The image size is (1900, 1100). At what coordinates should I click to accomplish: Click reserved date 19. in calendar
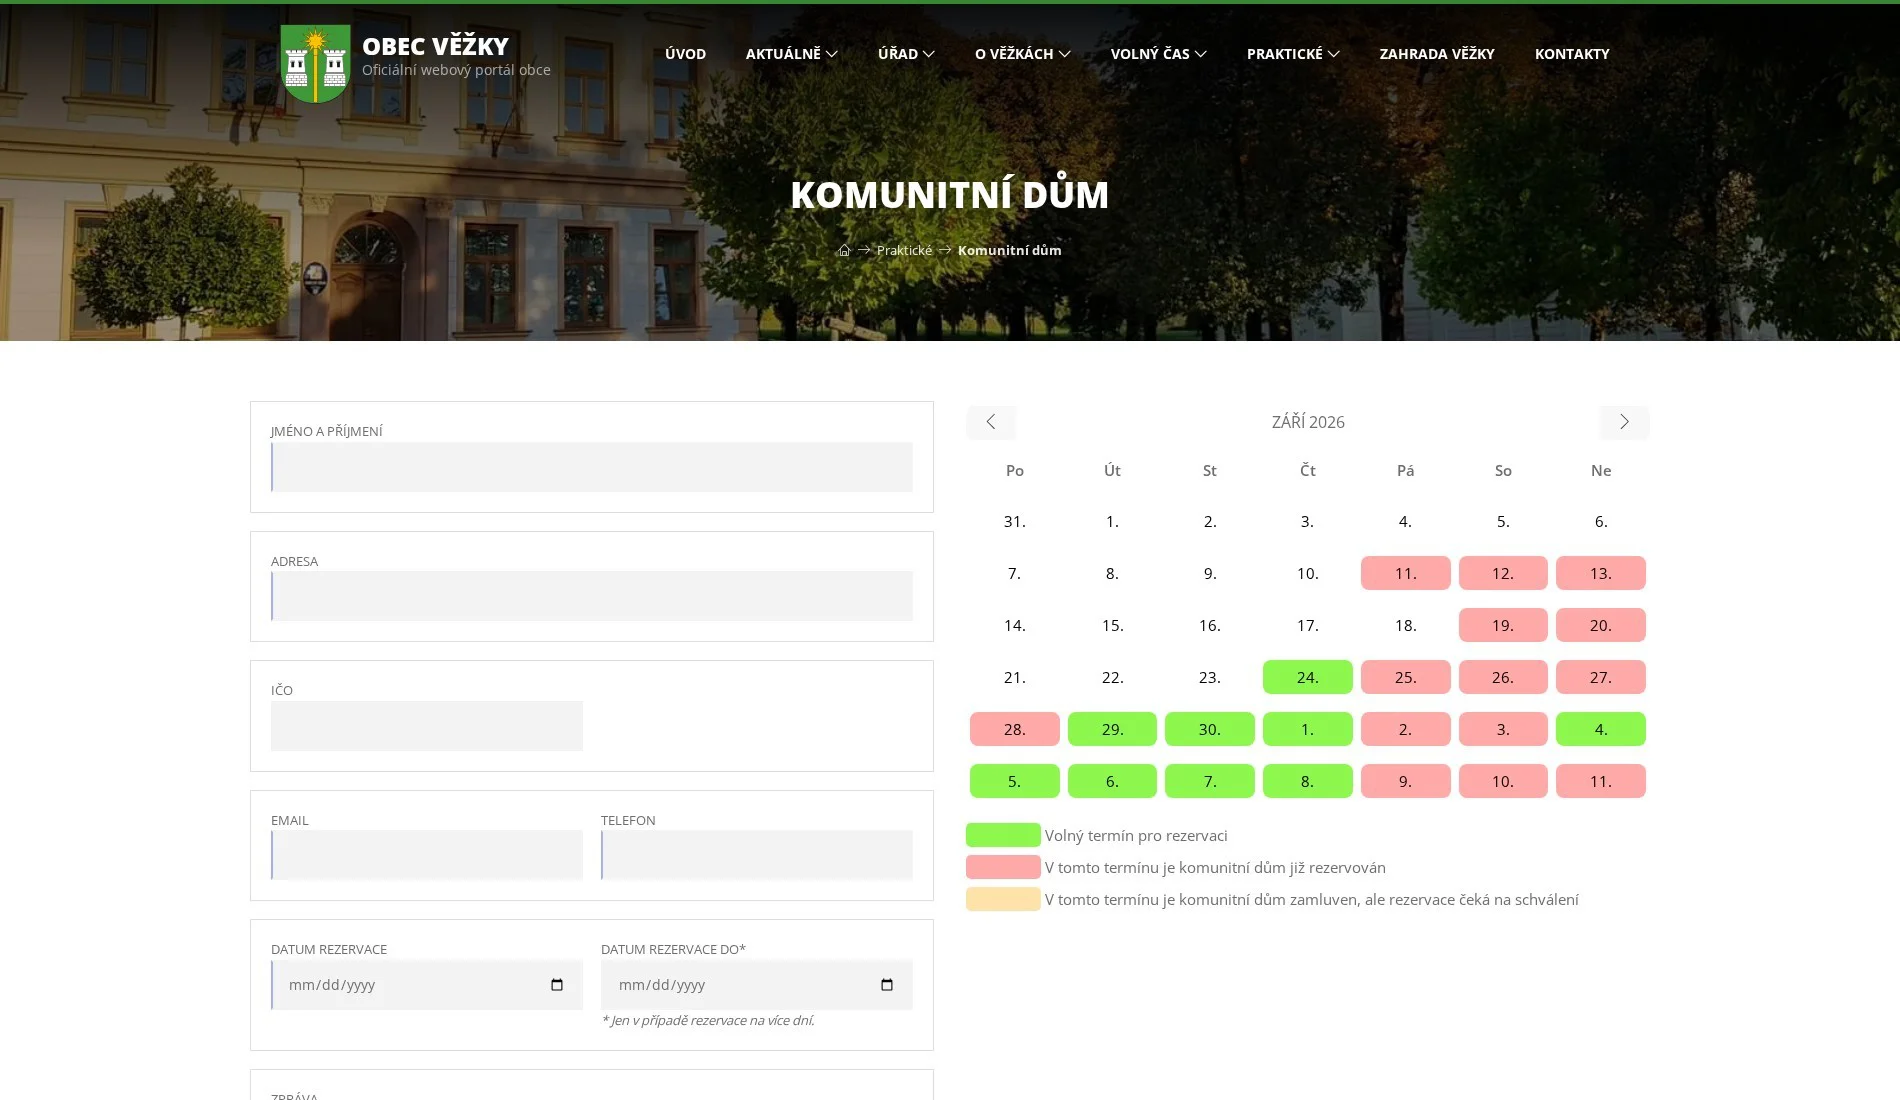[1503, 625]
